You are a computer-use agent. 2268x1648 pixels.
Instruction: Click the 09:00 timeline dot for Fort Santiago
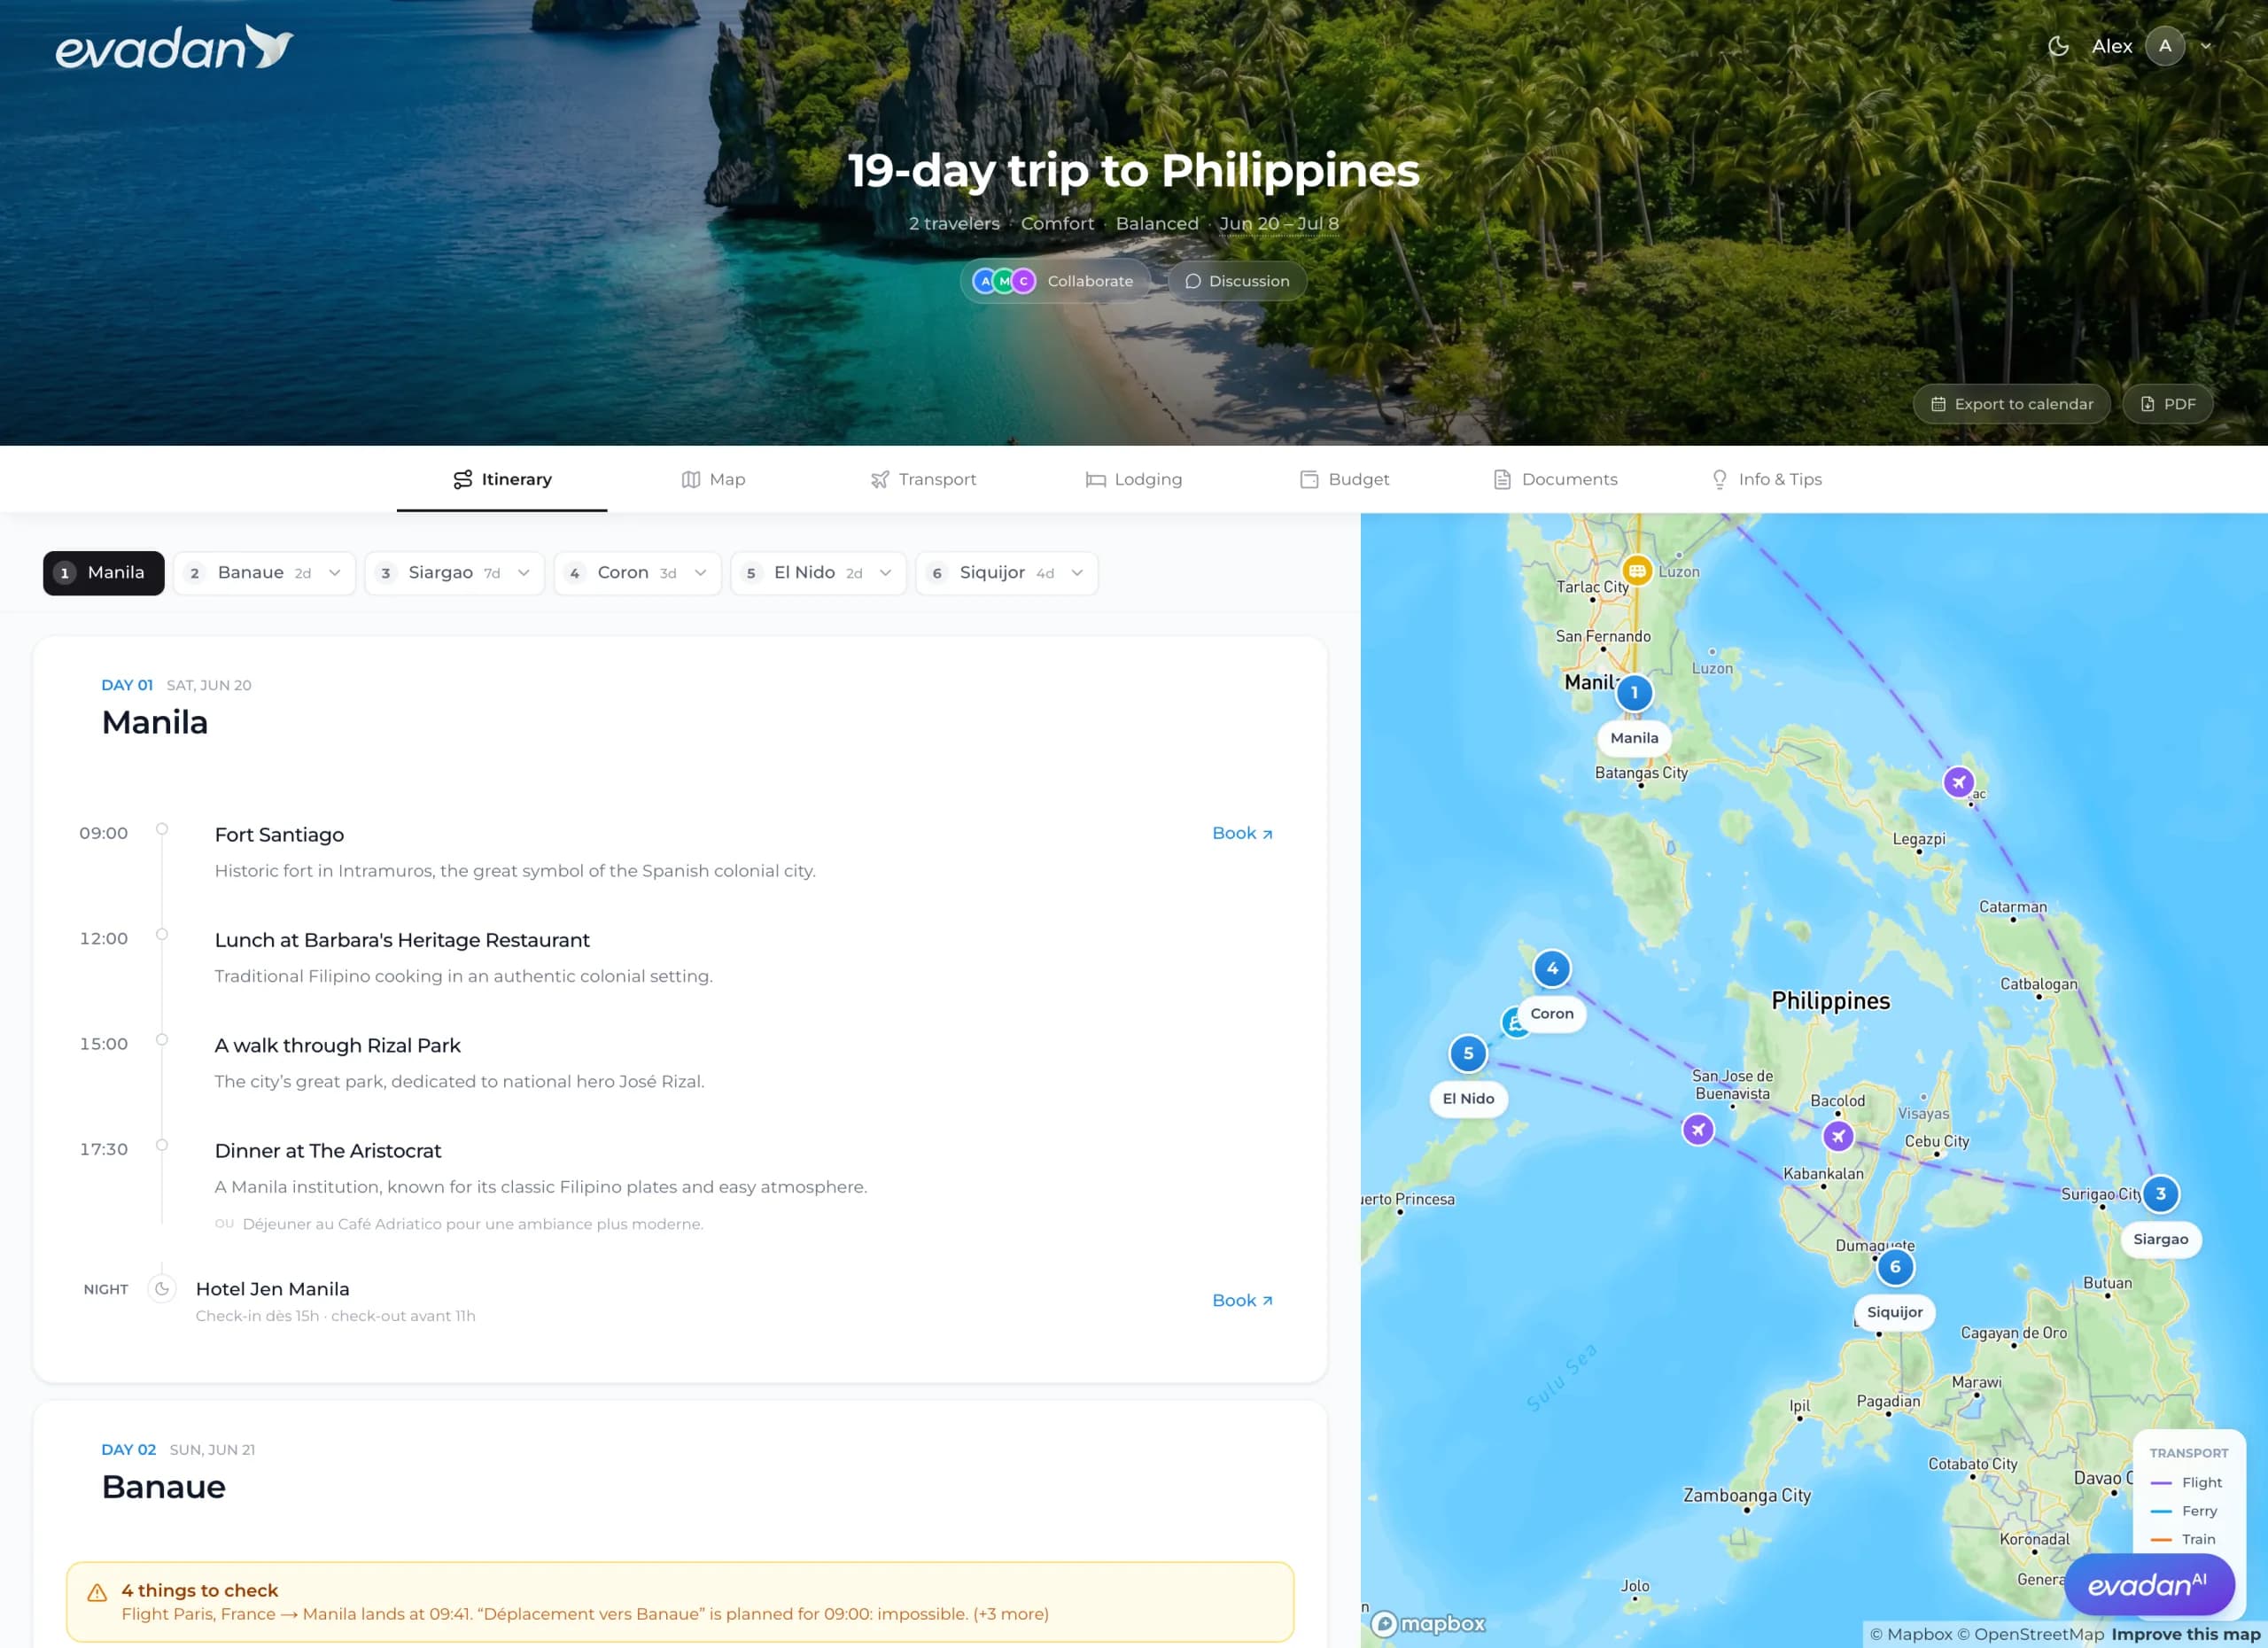pos(162,829)
